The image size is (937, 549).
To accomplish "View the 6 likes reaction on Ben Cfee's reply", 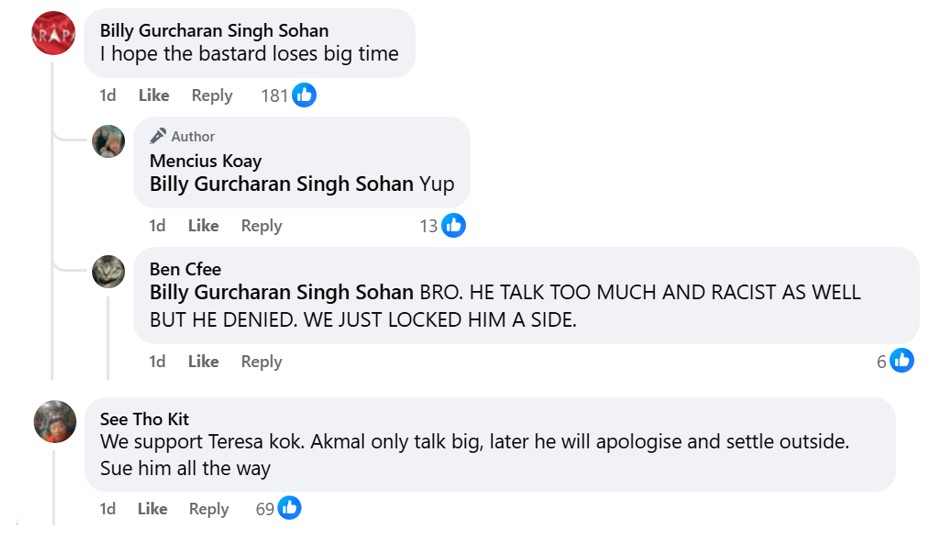I will point(901,361).
